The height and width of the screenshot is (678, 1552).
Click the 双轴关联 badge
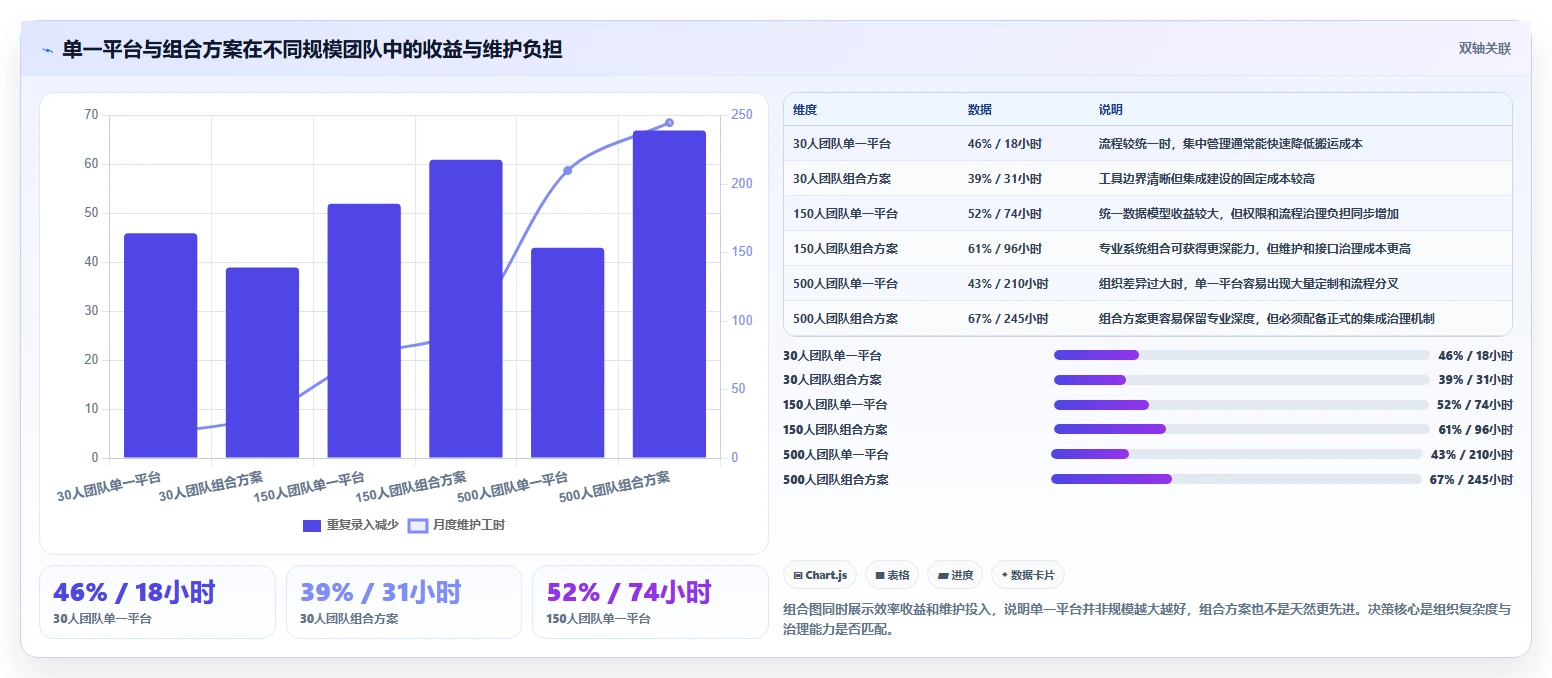(1484, 49)
